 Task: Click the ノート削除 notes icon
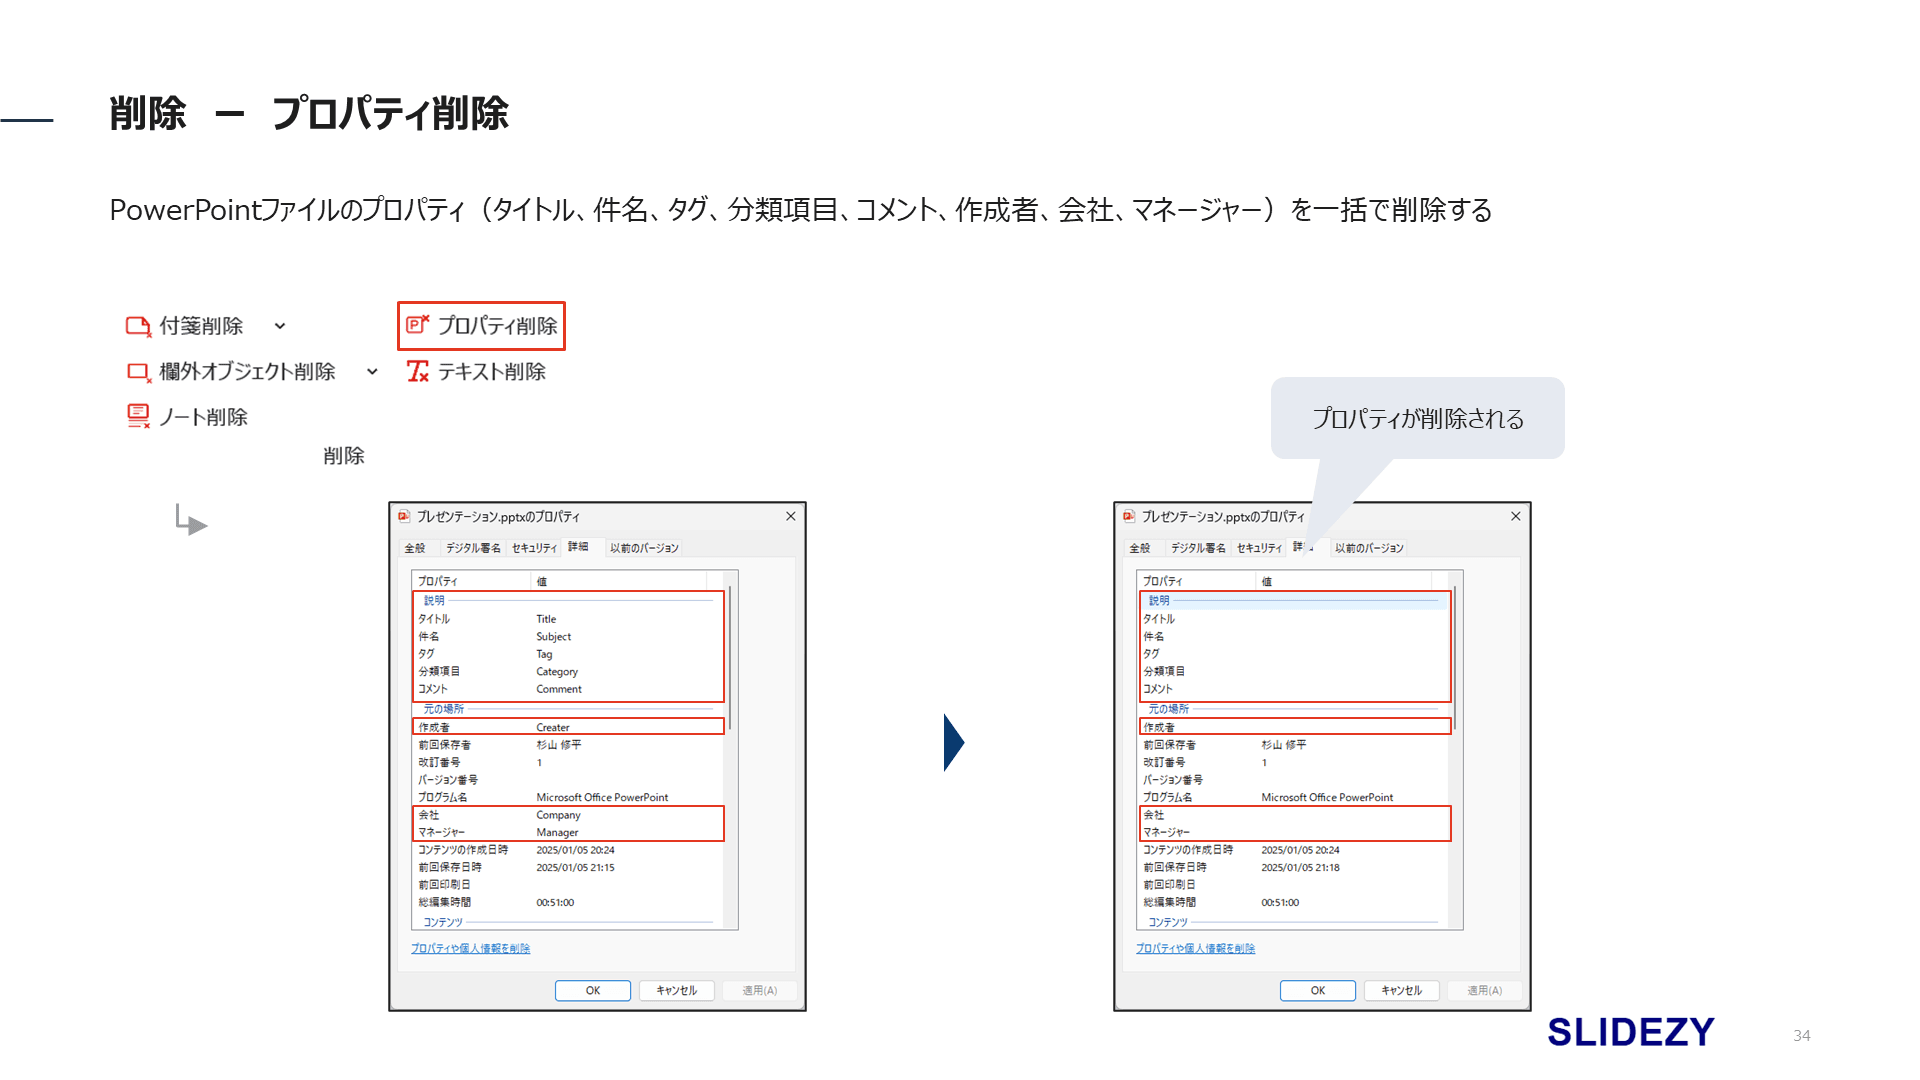138,416
